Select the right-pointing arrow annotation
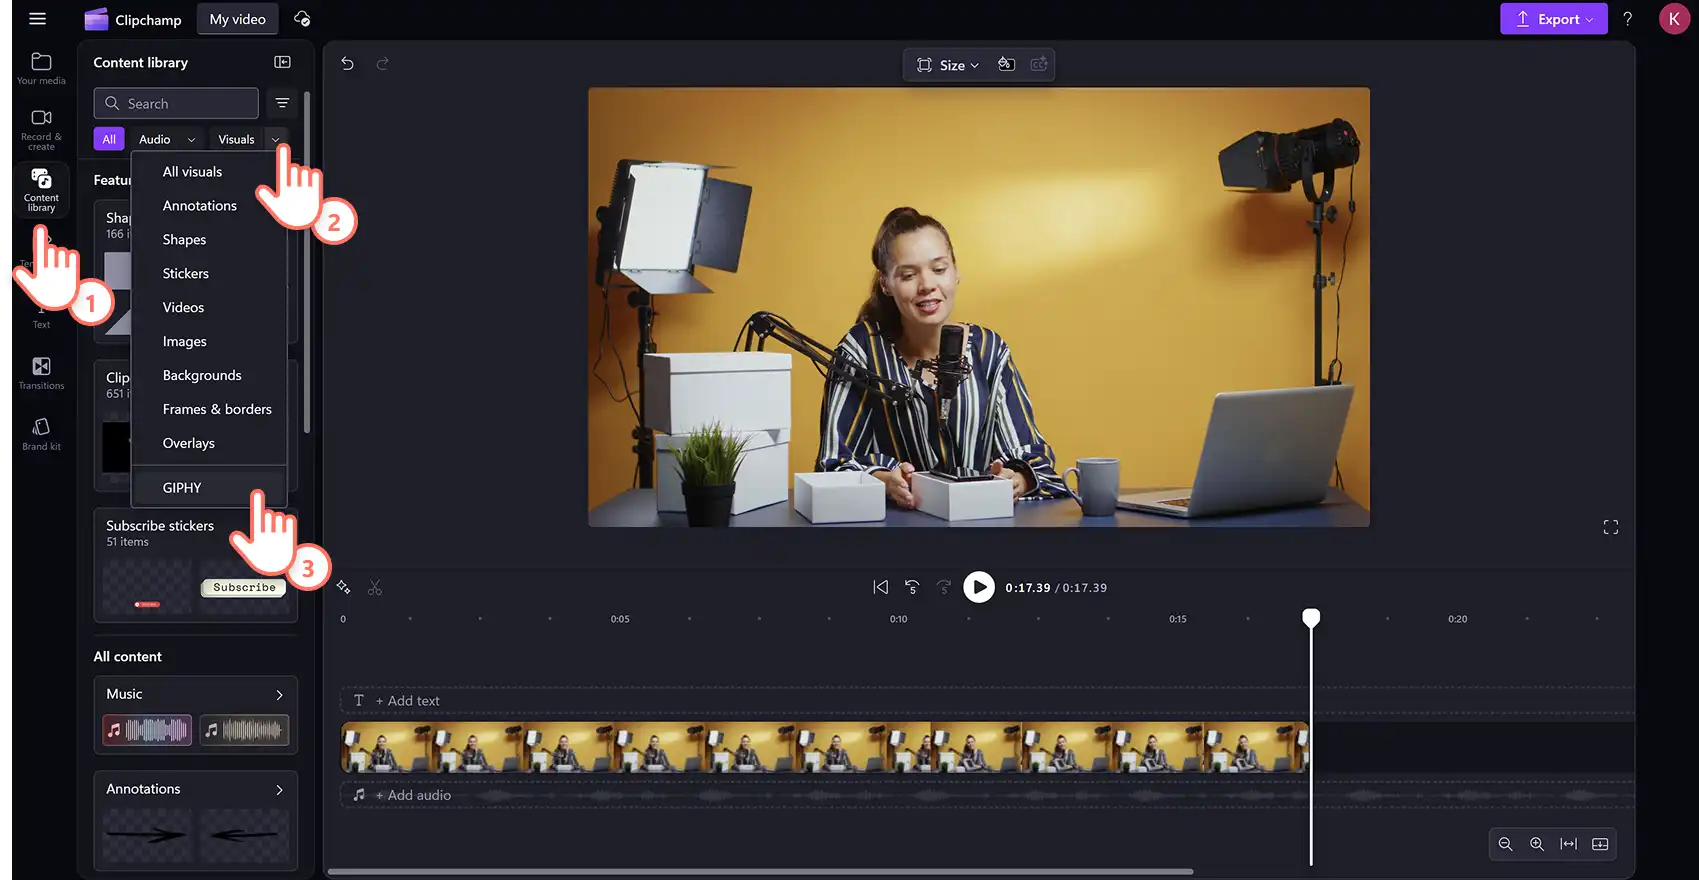Screen dimensions: 1699x880 [147, 835]
